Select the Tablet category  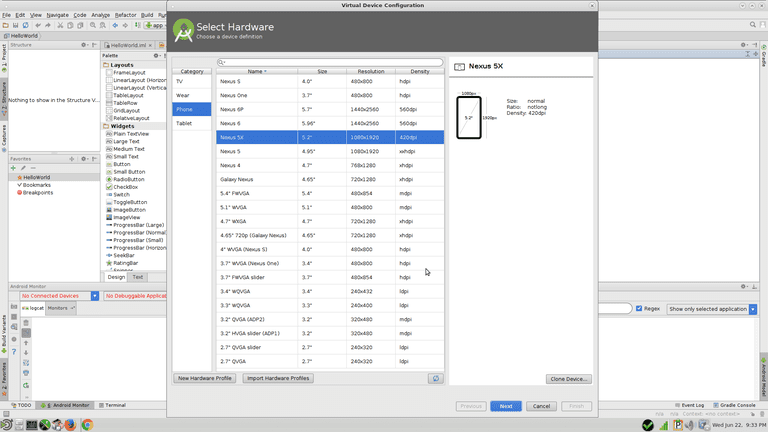pos(192,123)
